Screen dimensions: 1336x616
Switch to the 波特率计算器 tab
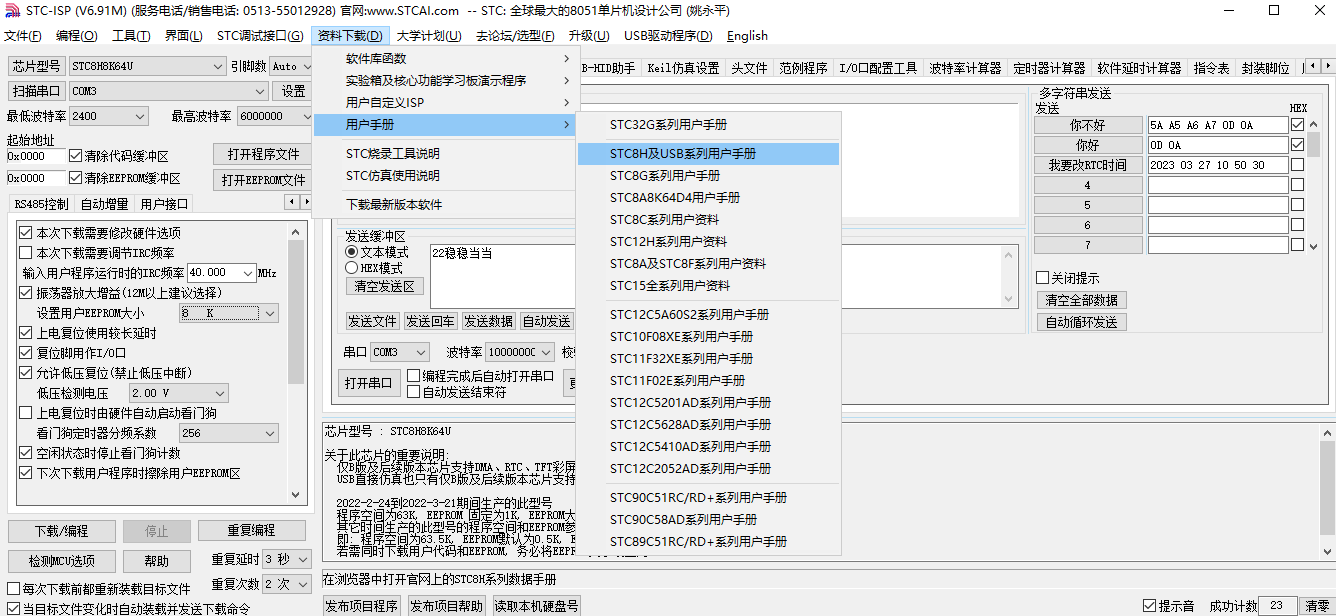[x=965, y=68]
